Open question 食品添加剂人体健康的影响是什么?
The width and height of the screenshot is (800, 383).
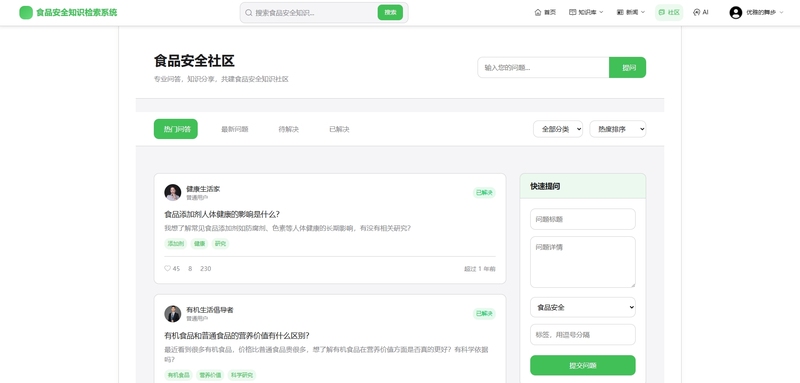click(222, 214)
